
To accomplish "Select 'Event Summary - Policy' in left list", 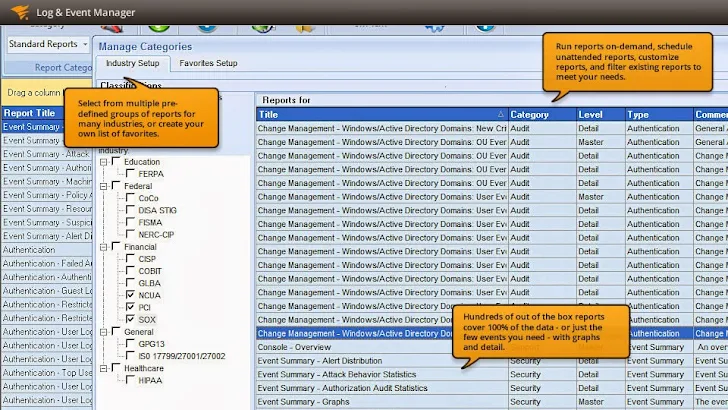I will [x=47, y=195].
